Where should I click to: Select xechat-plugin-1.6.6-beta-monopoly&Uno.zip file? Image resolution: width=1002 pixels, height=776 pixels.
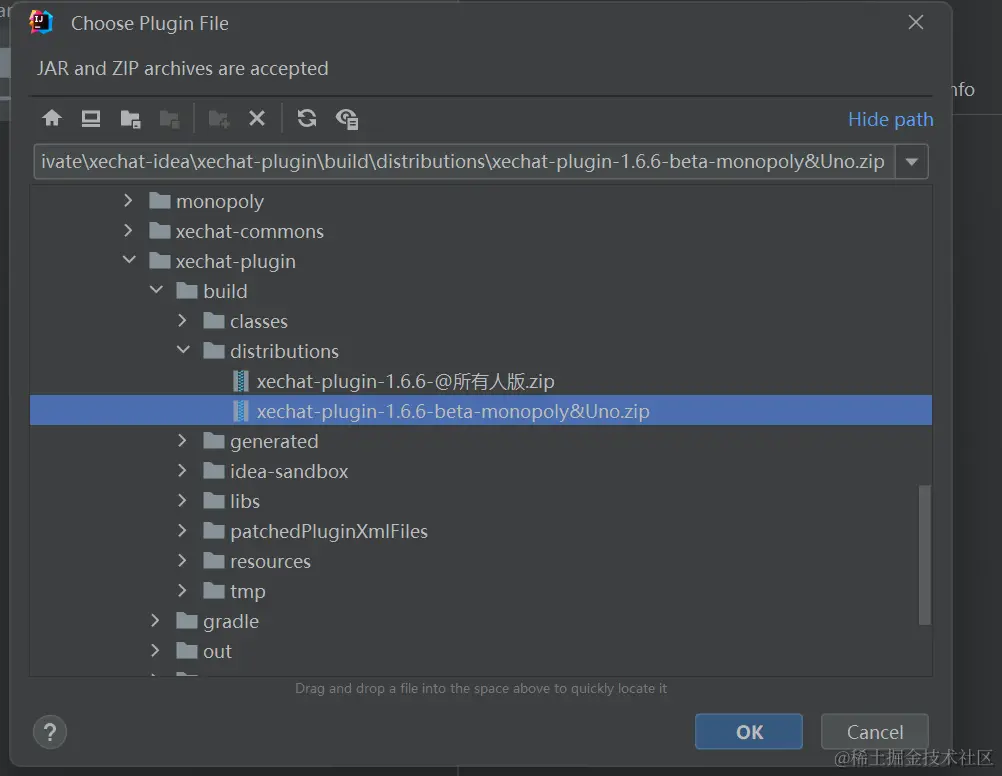click(481, 410)
